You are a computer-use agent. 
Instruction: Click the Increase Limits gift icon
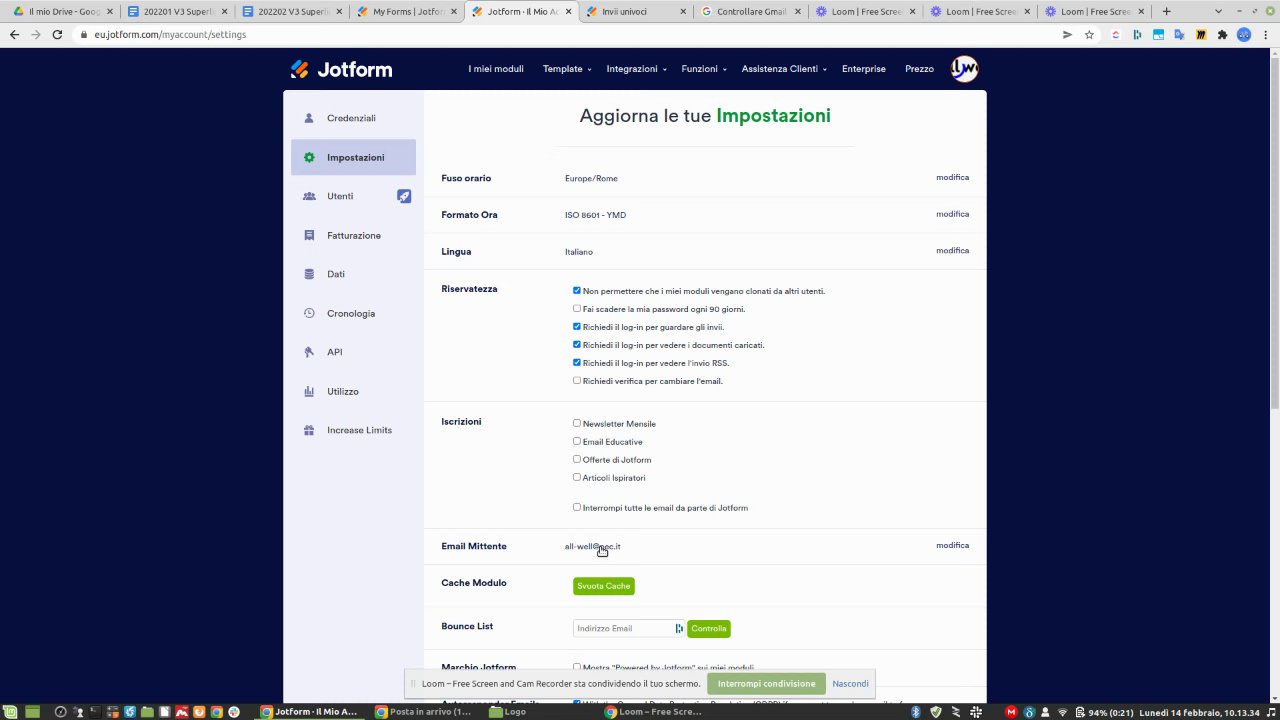[x=309, y=430]
